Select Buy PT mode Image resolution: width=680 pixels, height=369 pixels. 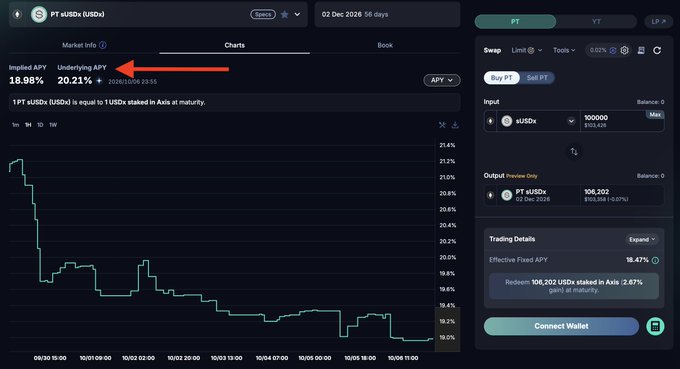501,78
